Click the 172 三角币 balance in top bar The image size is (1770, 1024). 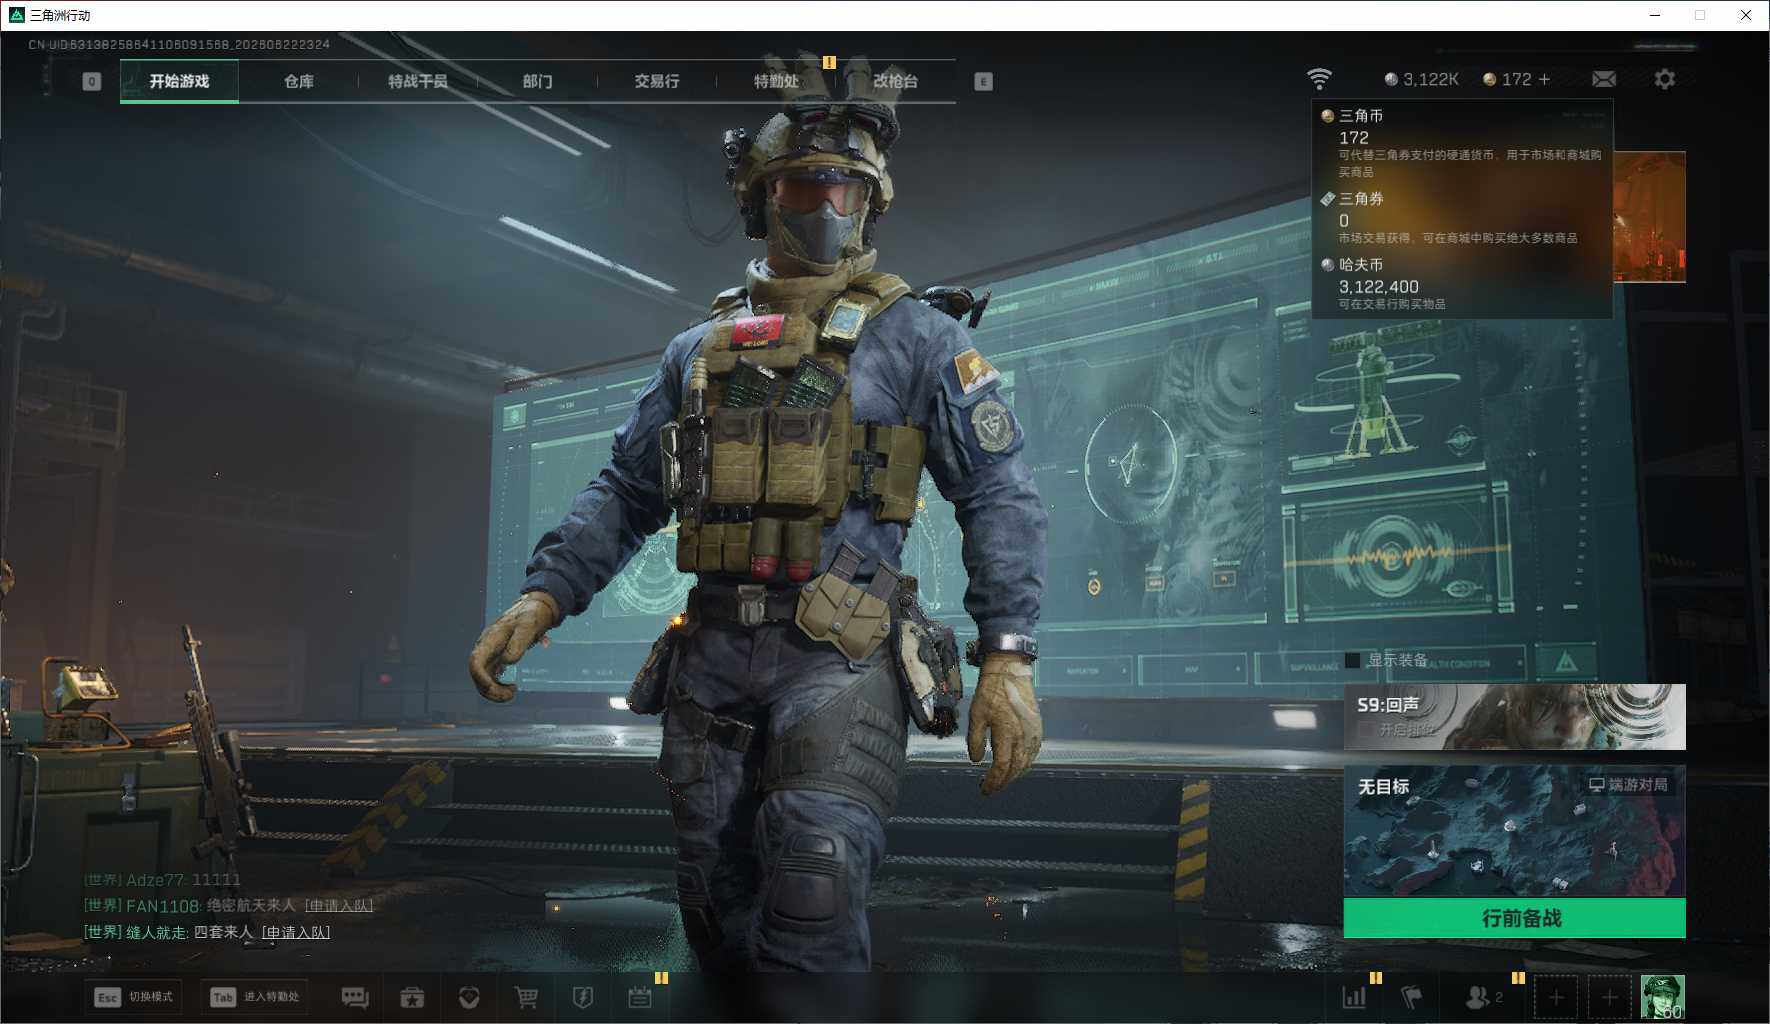(x=1507, y=79)
